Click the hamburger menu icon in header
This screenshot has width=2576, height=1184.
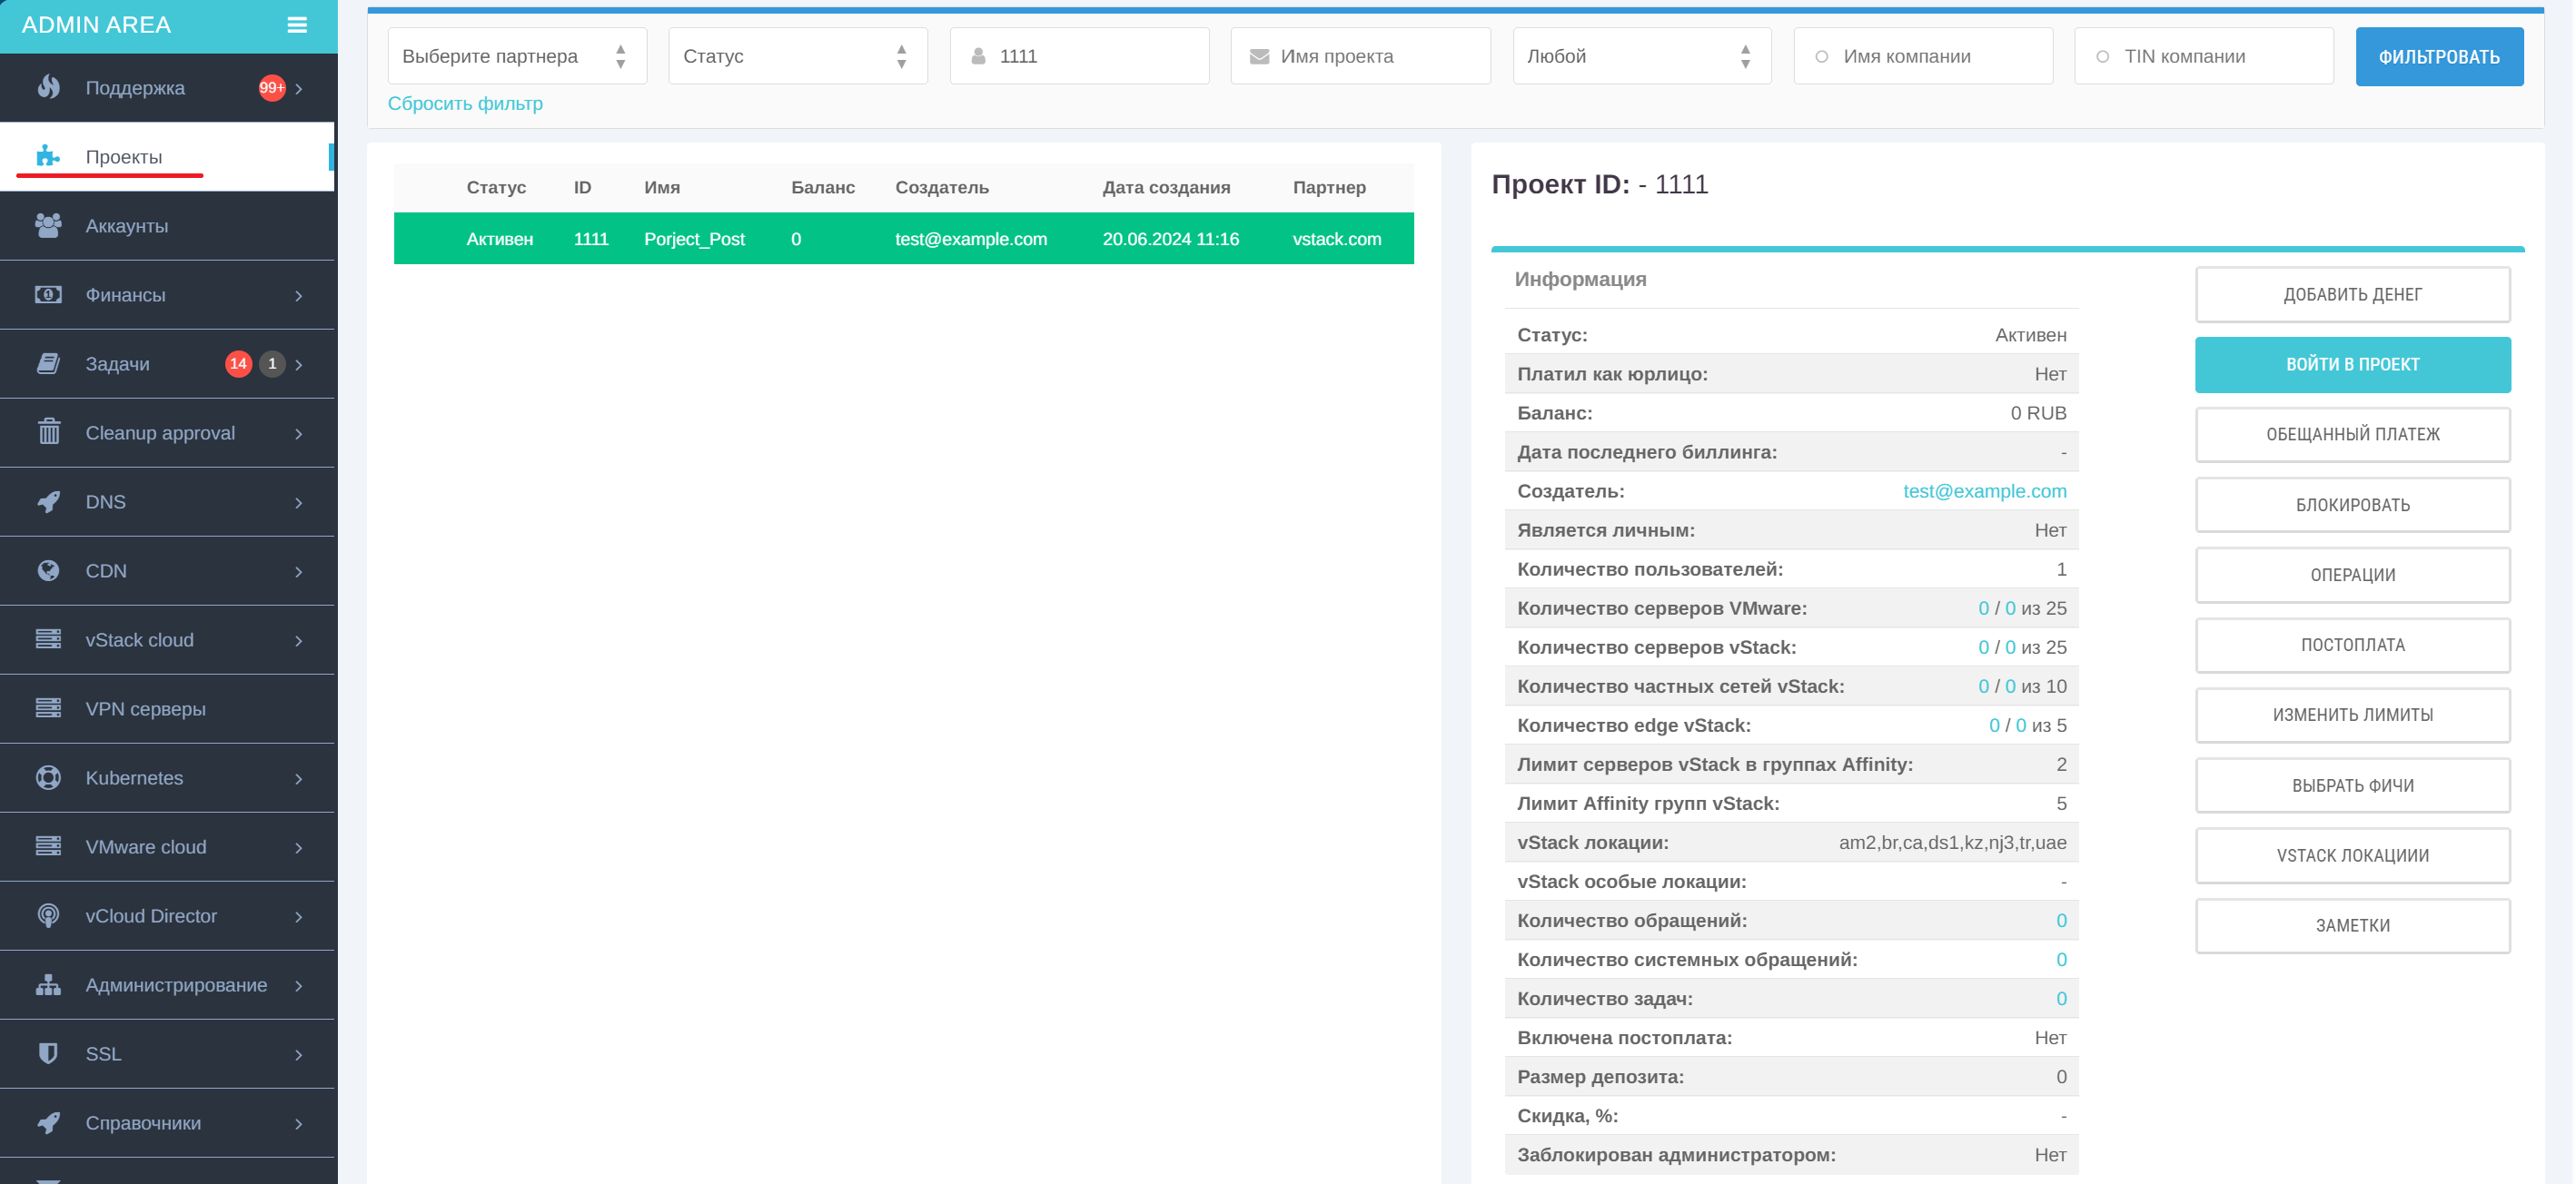coord(297,25)
